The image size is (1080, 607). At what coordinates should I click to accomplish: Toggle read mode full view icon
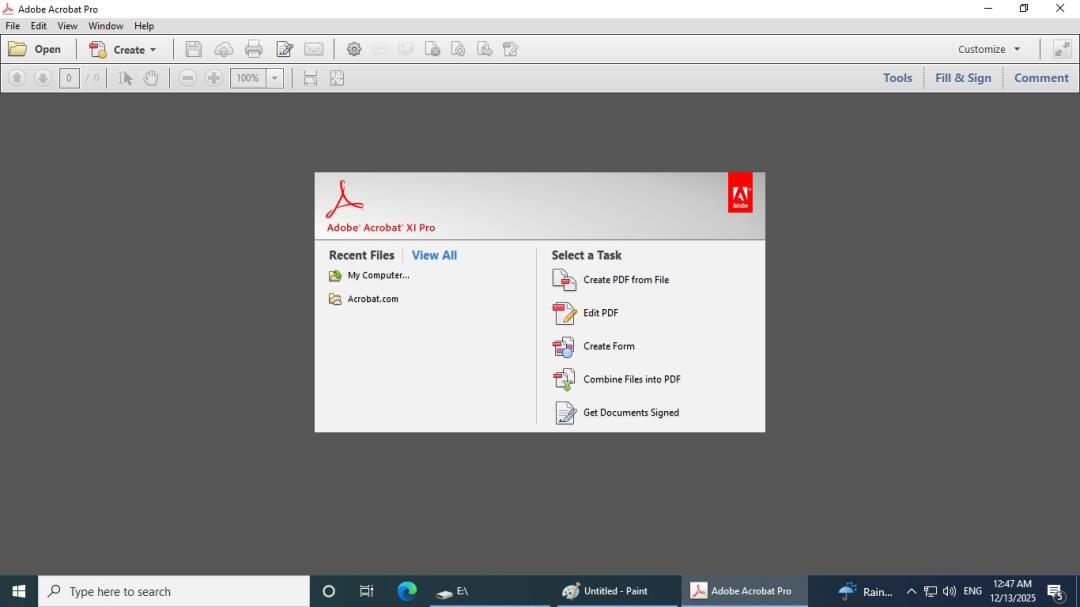click(x=1062, y=49)
